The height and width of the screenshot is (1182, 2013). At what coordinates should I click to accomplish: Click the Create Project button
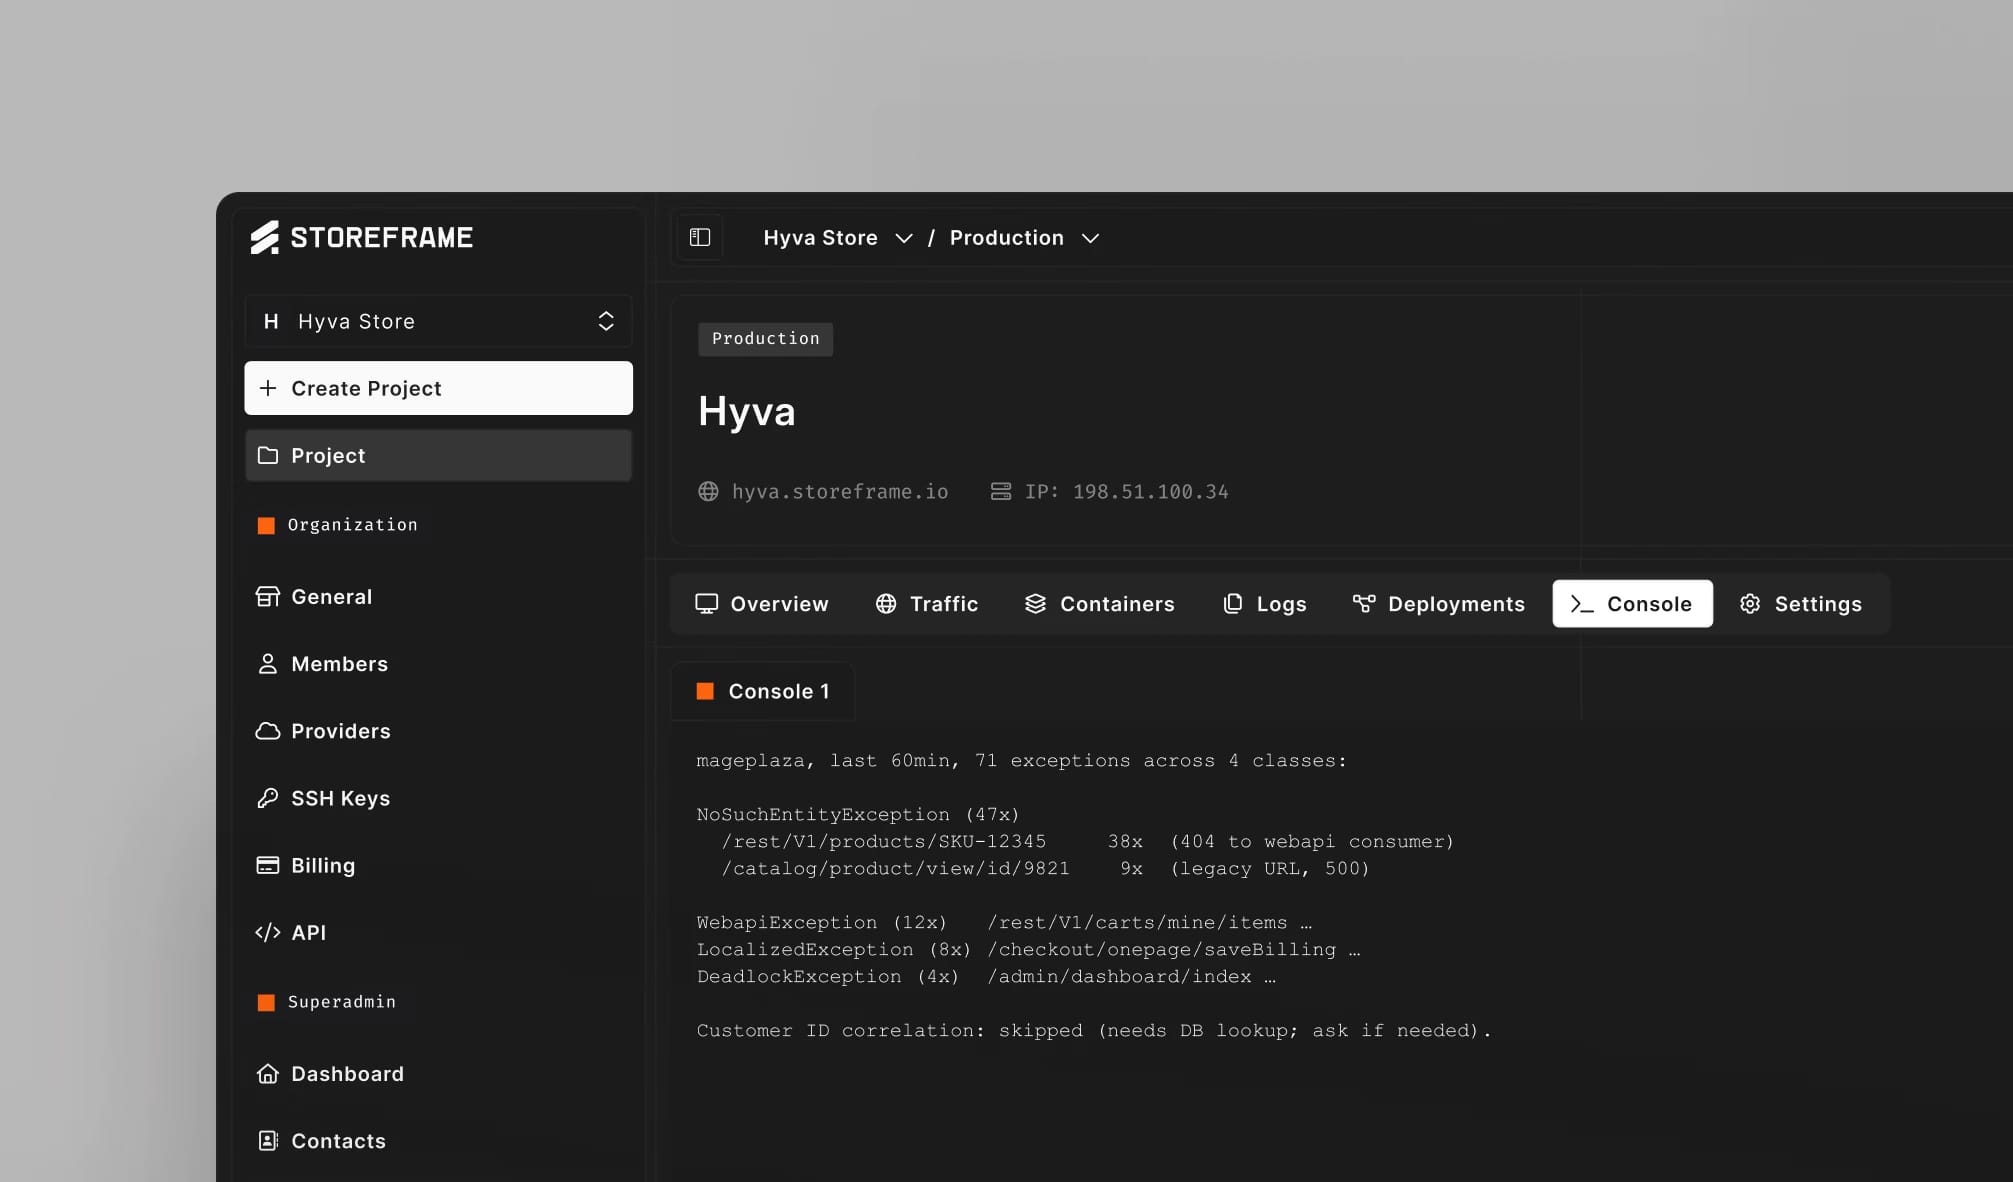[x=438, y=388]
